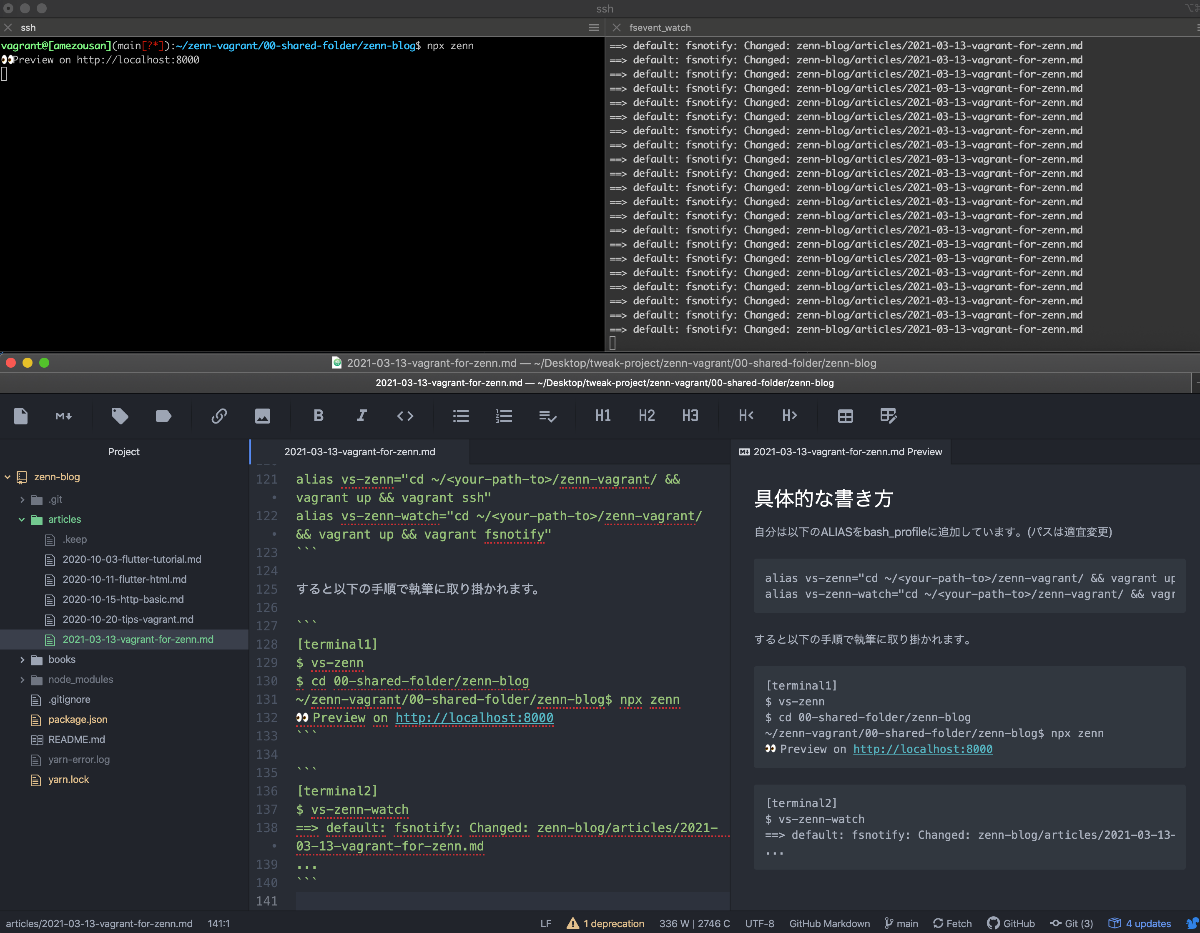This screenshot has width=1200, height=933.
Task: Expand the books folder
Action: (22, 659)
